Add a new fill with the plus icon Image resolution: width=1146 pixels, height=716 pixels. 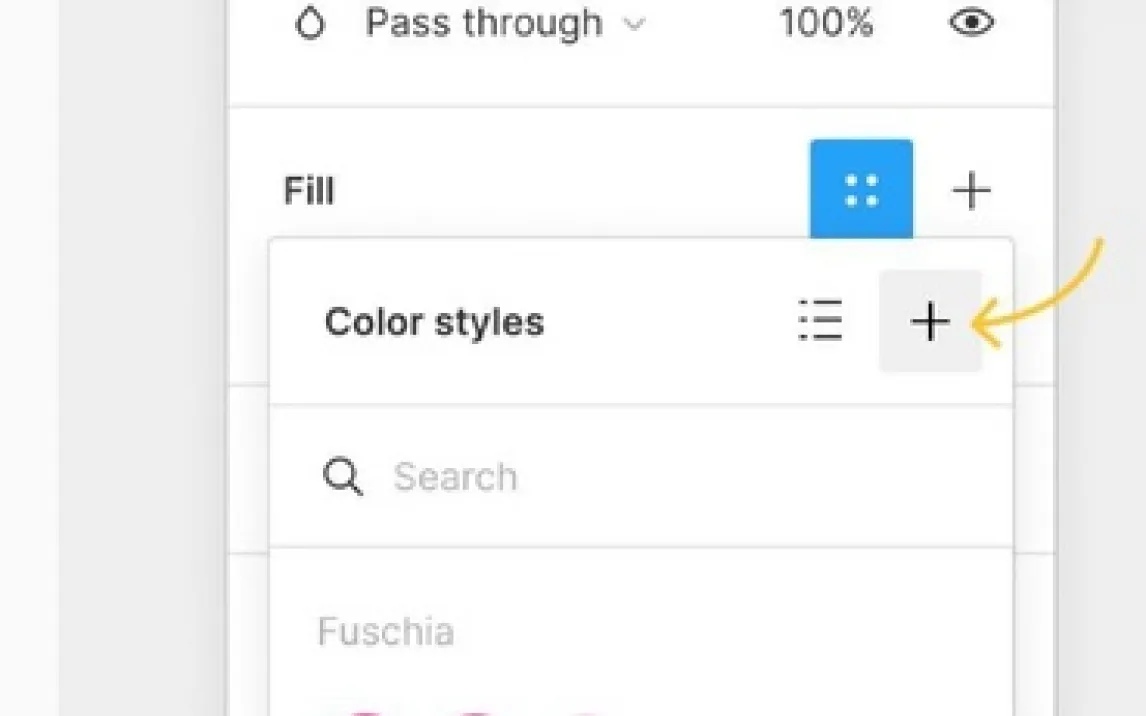tap(971, 190)
